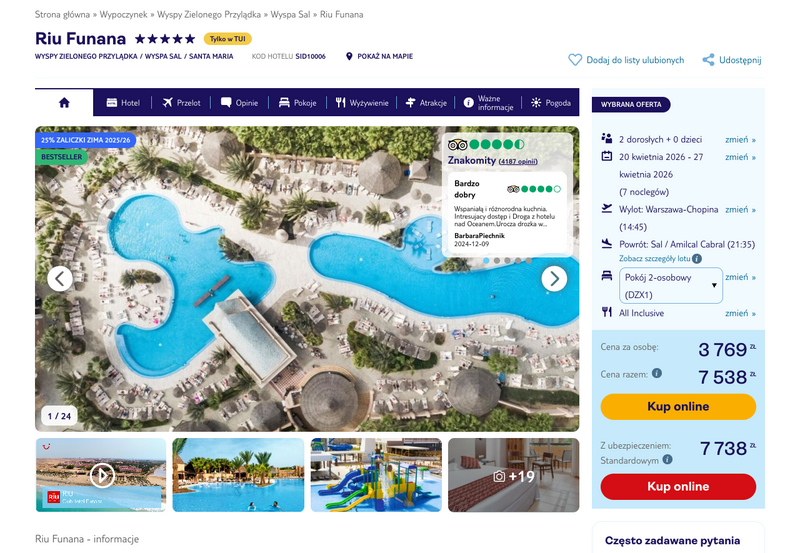The width and height of the screenshot is (800, 553).
Task: Open the +19 more photos thumbnail
Action: pos(514,475)
